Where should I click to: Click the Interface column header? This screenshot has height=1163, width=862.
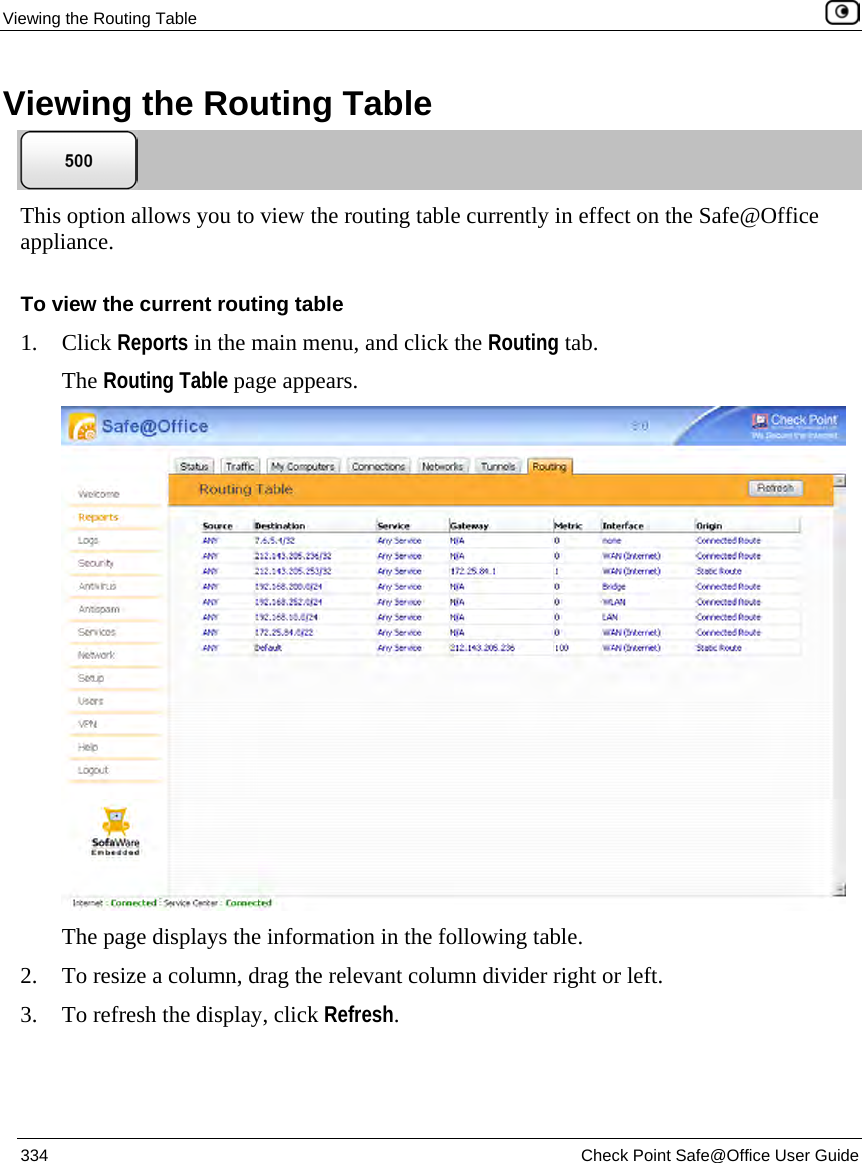[x=623, y=525]
